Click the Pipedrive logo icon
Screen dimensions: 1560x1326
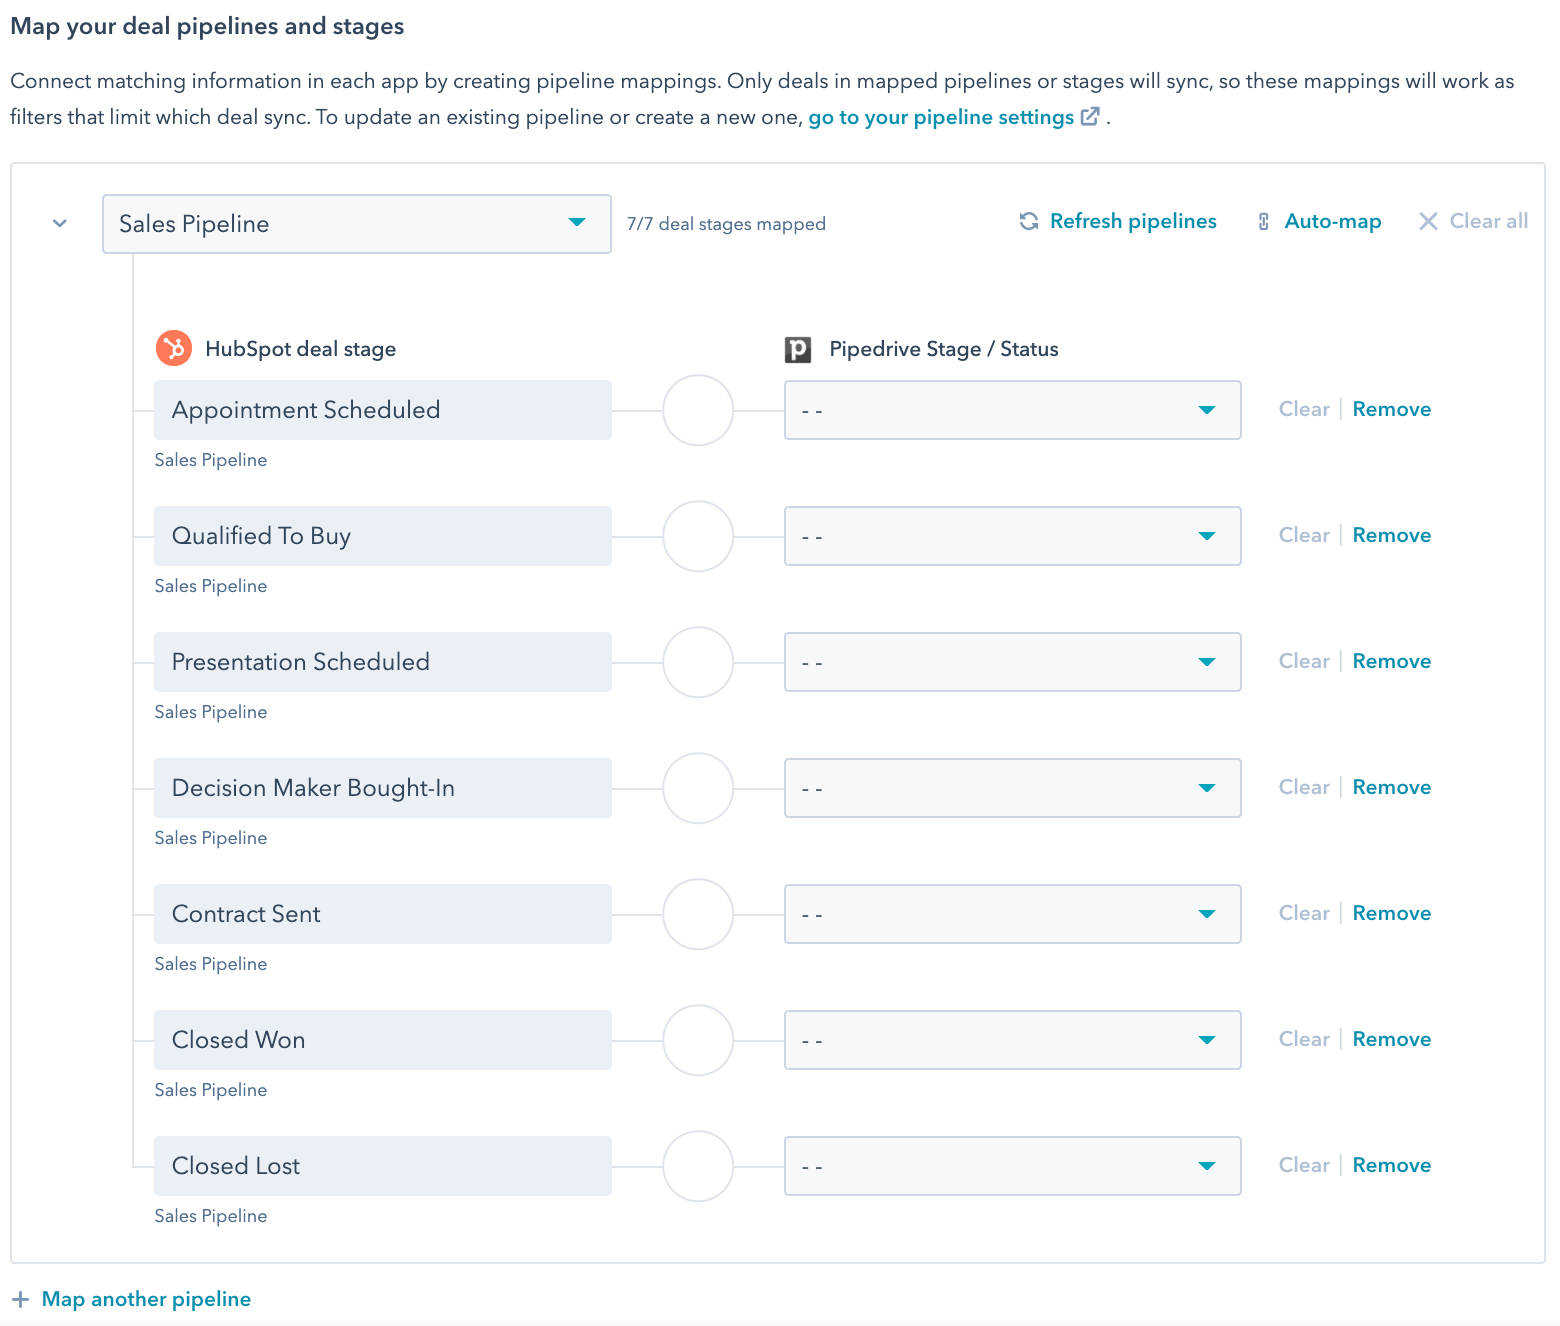coord(796,348)
